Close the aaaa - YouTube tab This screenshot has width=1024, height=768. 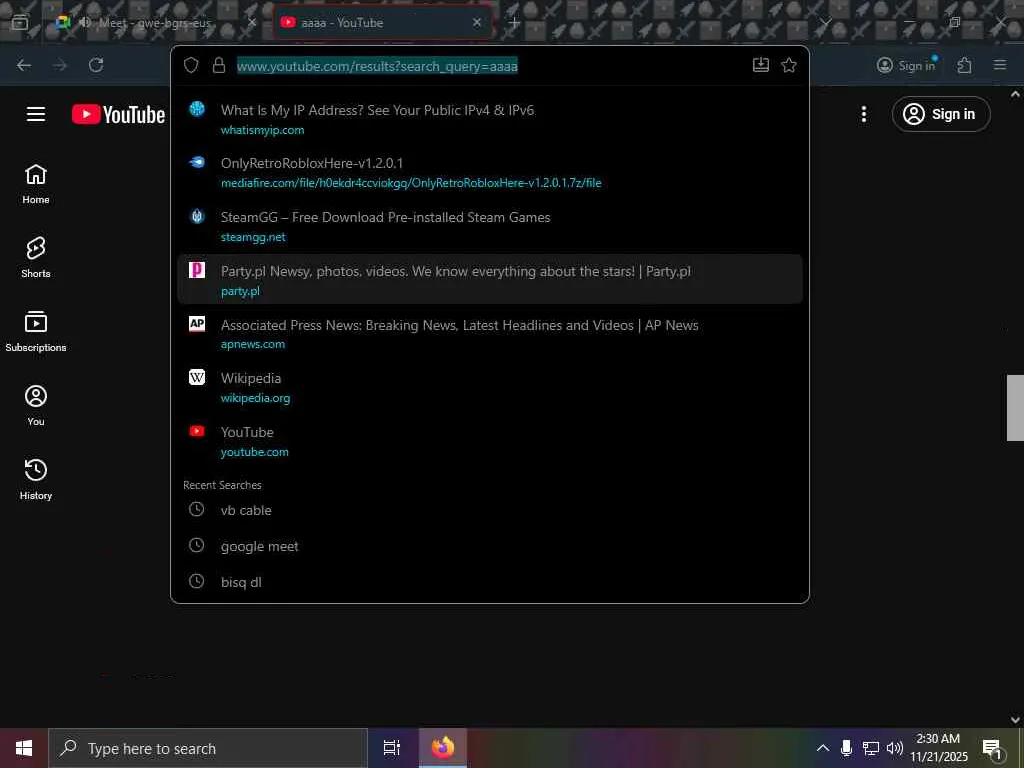tap(477, 22)
